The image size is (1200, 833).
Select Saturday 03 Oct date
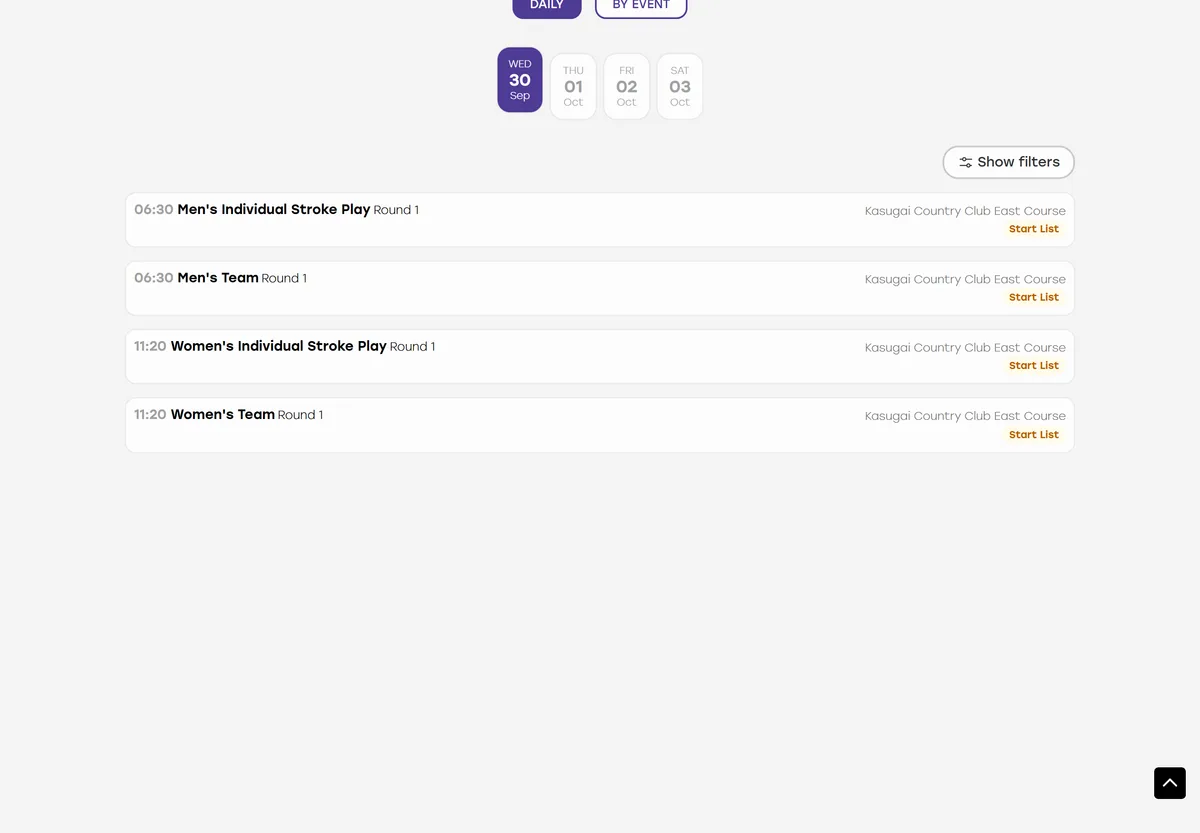tap(680, 86)
